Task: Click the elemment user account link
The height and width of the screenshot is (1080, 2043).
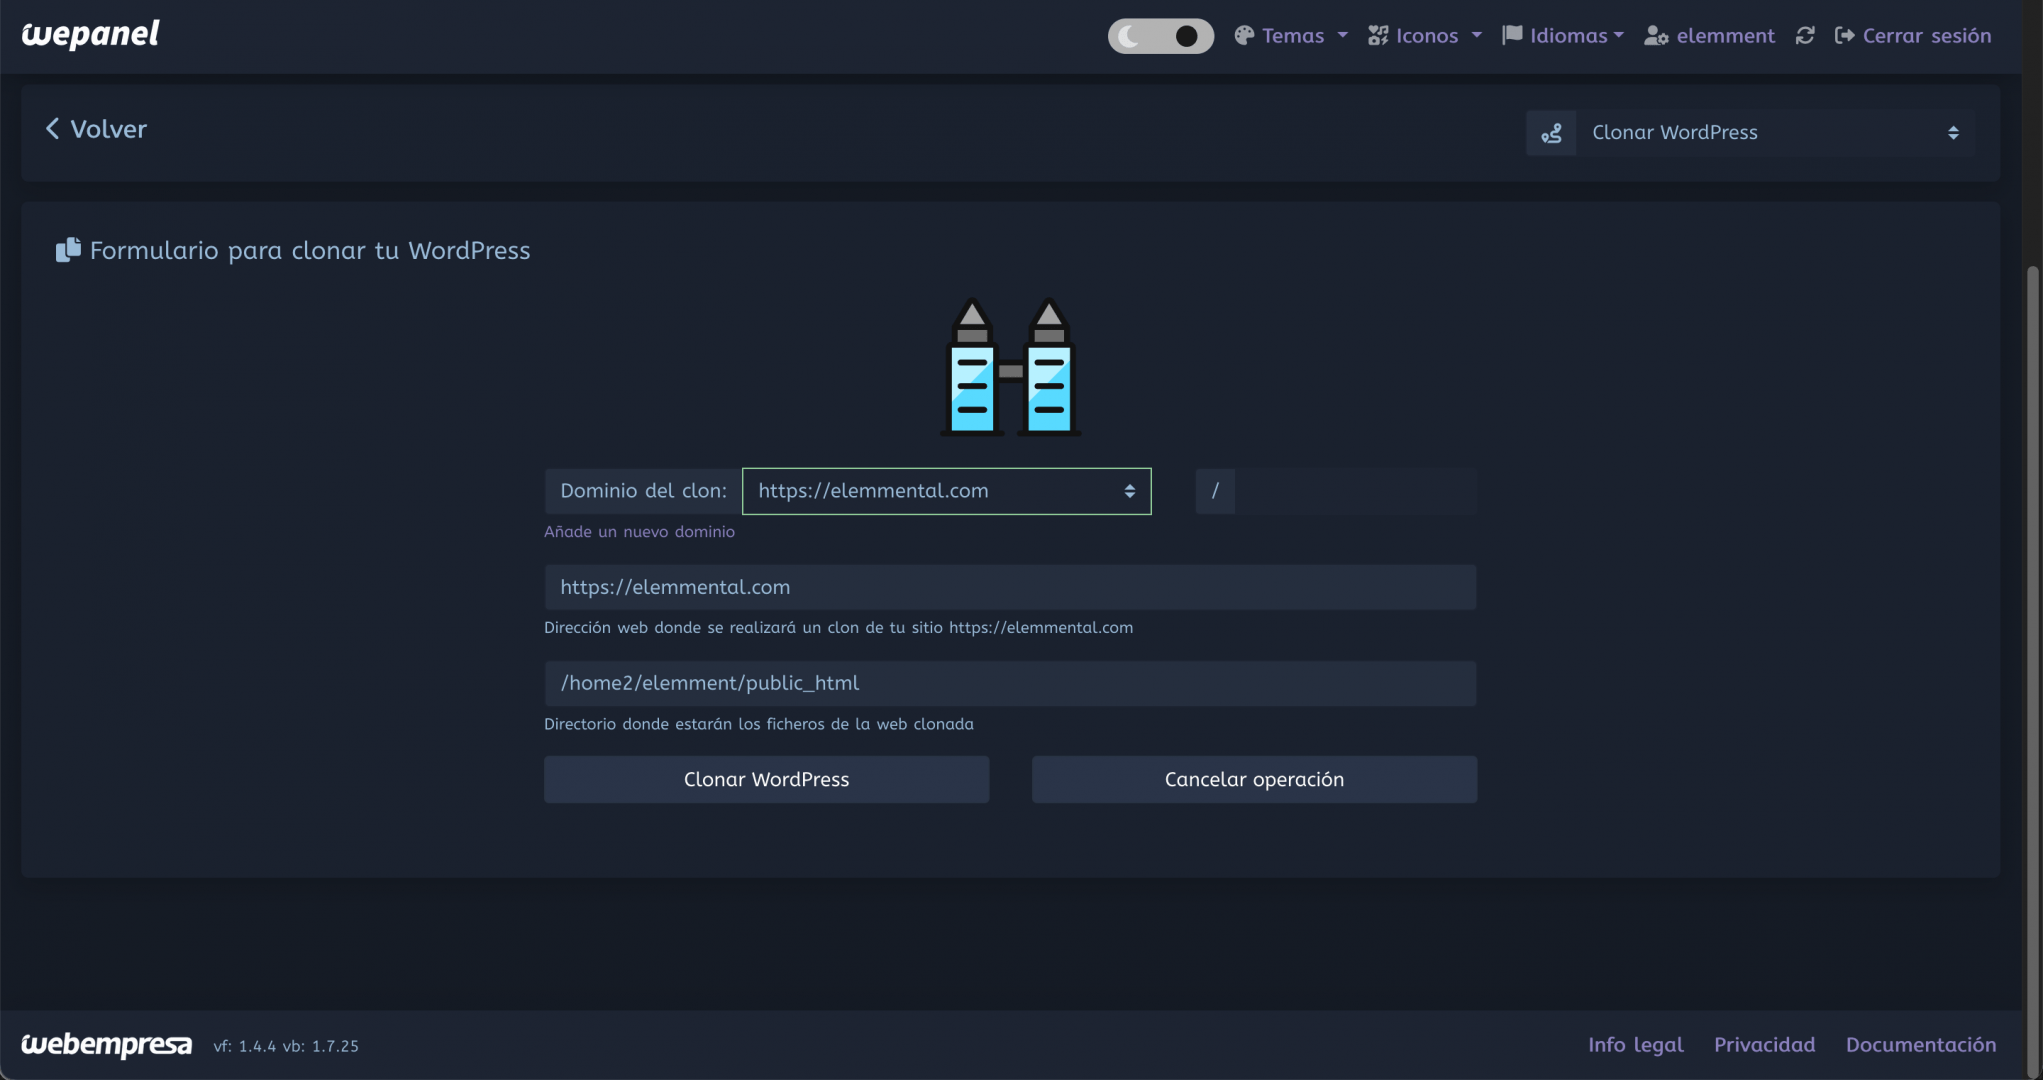Action: click(x=1709, y=36)
